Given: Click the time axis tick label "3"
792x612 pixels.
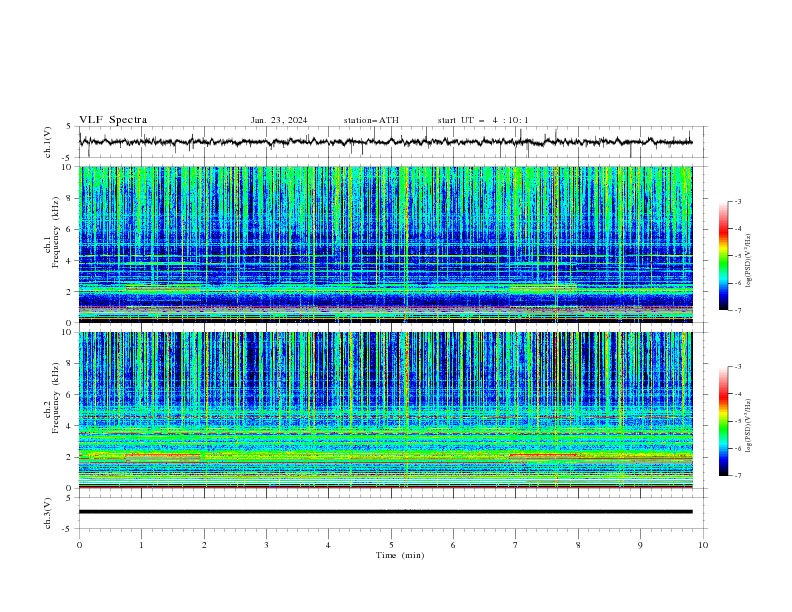Looking at the screenshot, I should [266, 545].
